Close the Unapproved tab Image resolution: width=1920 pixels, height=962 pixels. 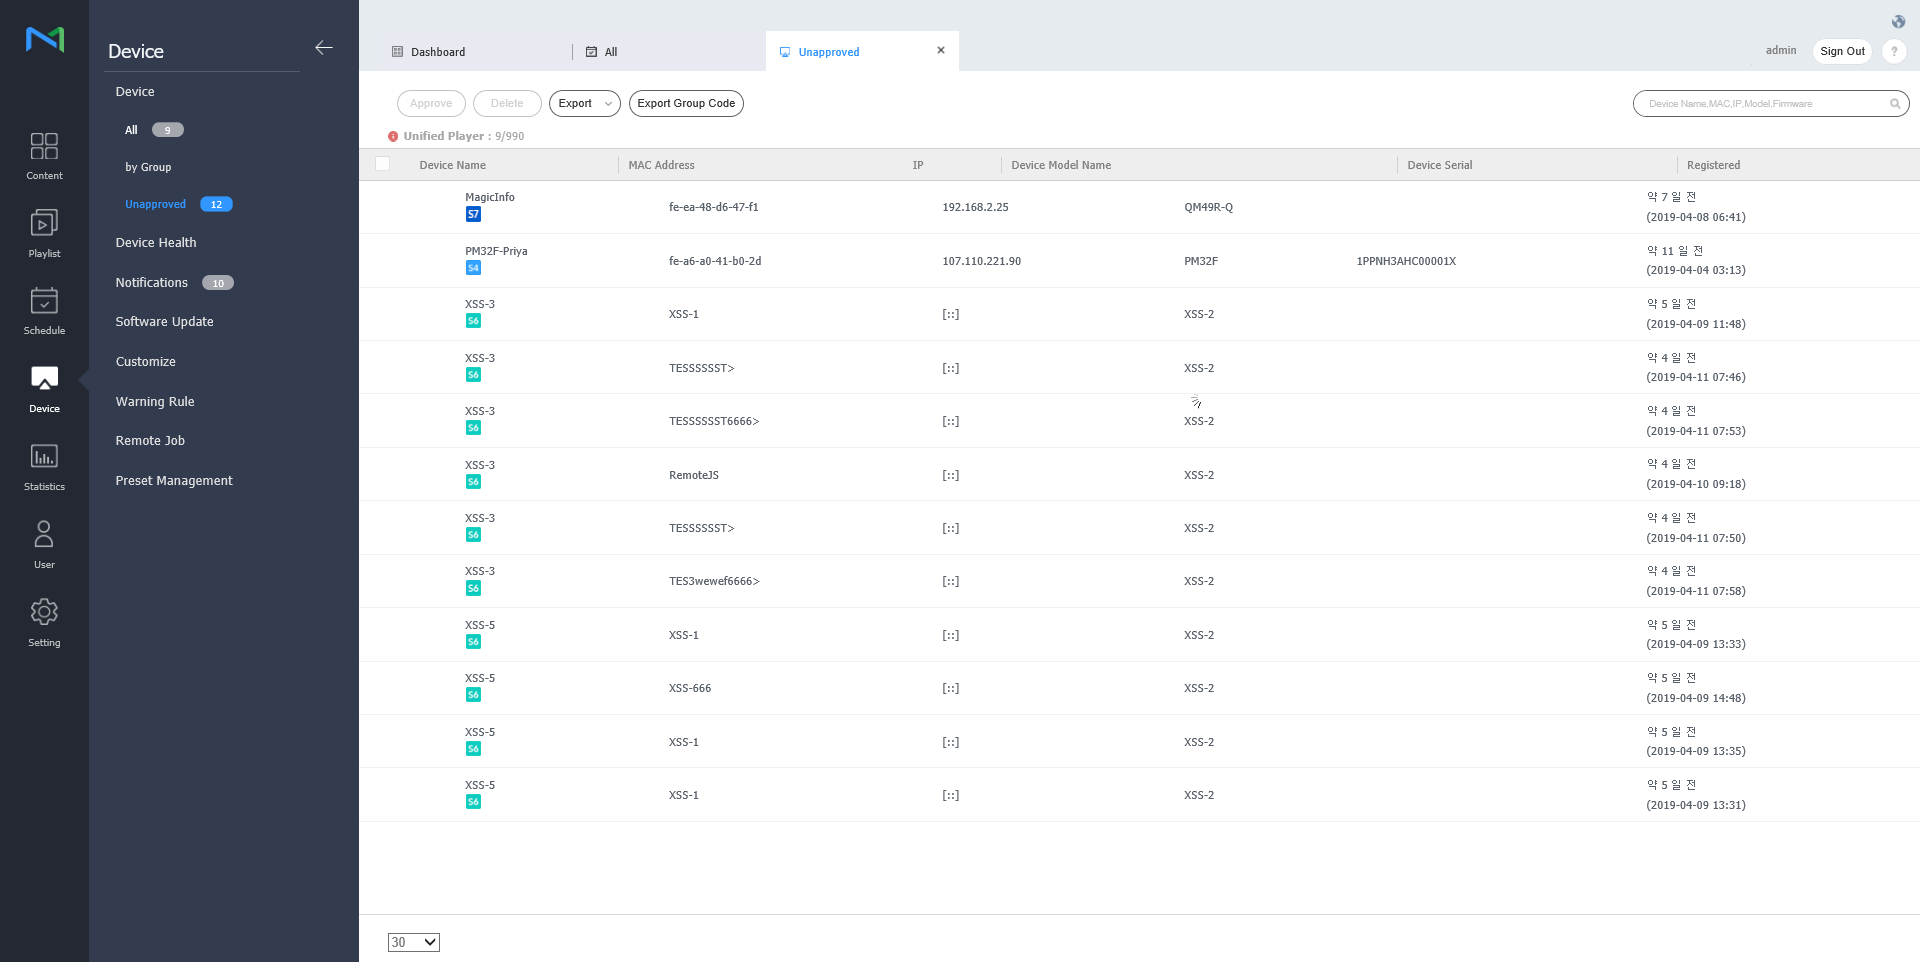[940, 51]
